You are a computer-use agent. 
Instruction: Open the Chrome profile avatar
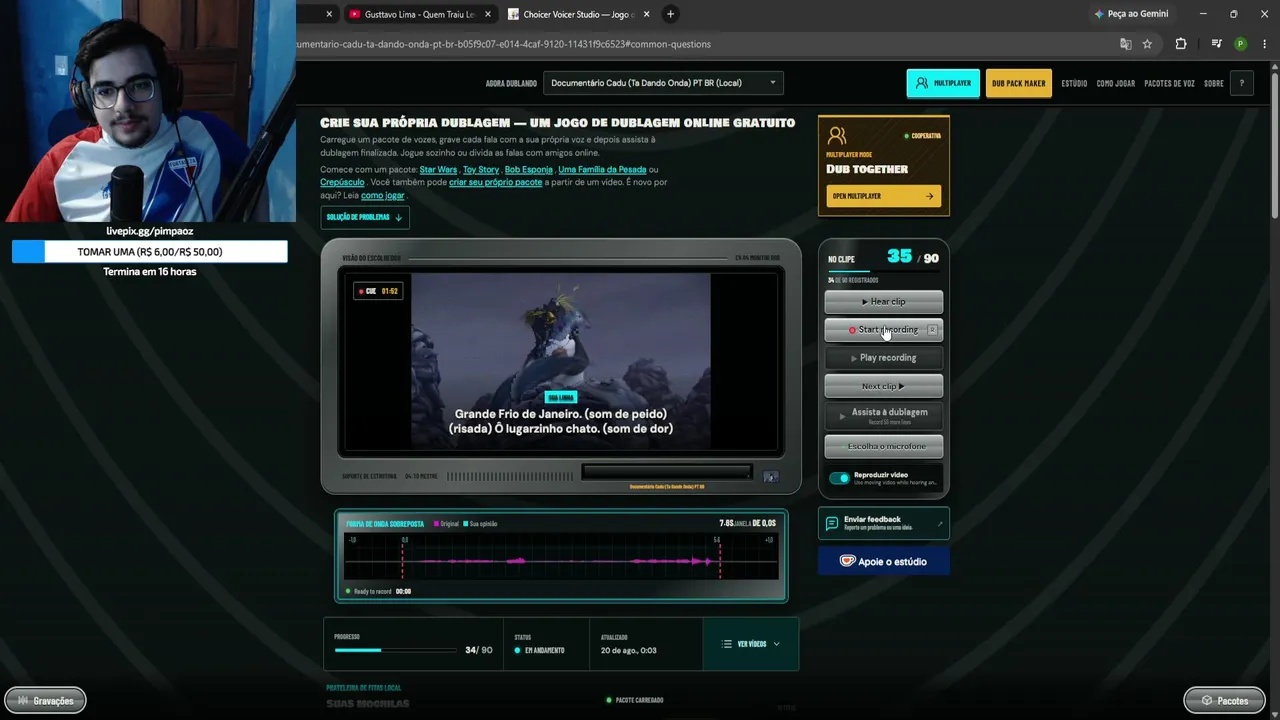pos(1240,44)
